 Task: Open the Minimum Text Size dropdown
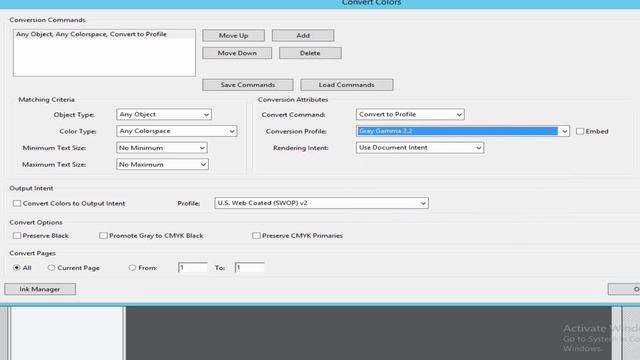click(162, 148)
